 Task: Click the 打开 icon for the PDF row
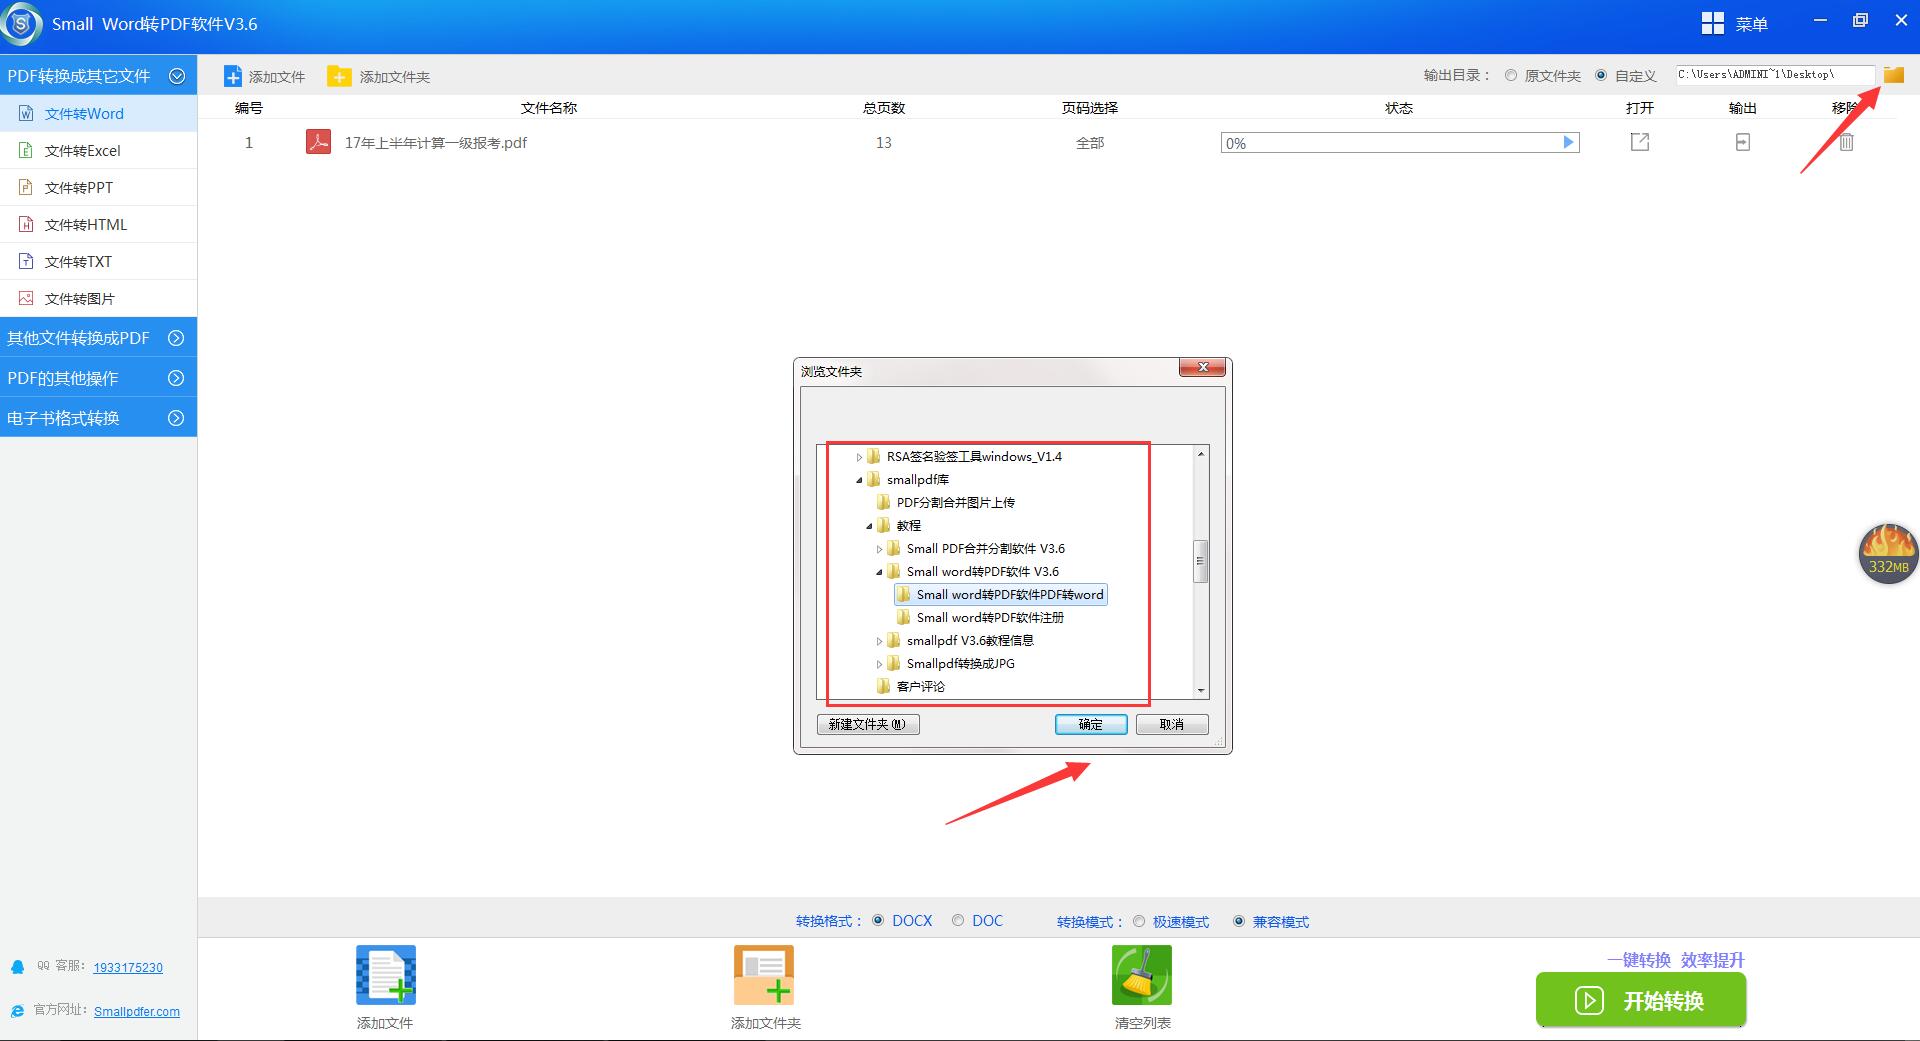1640,142
